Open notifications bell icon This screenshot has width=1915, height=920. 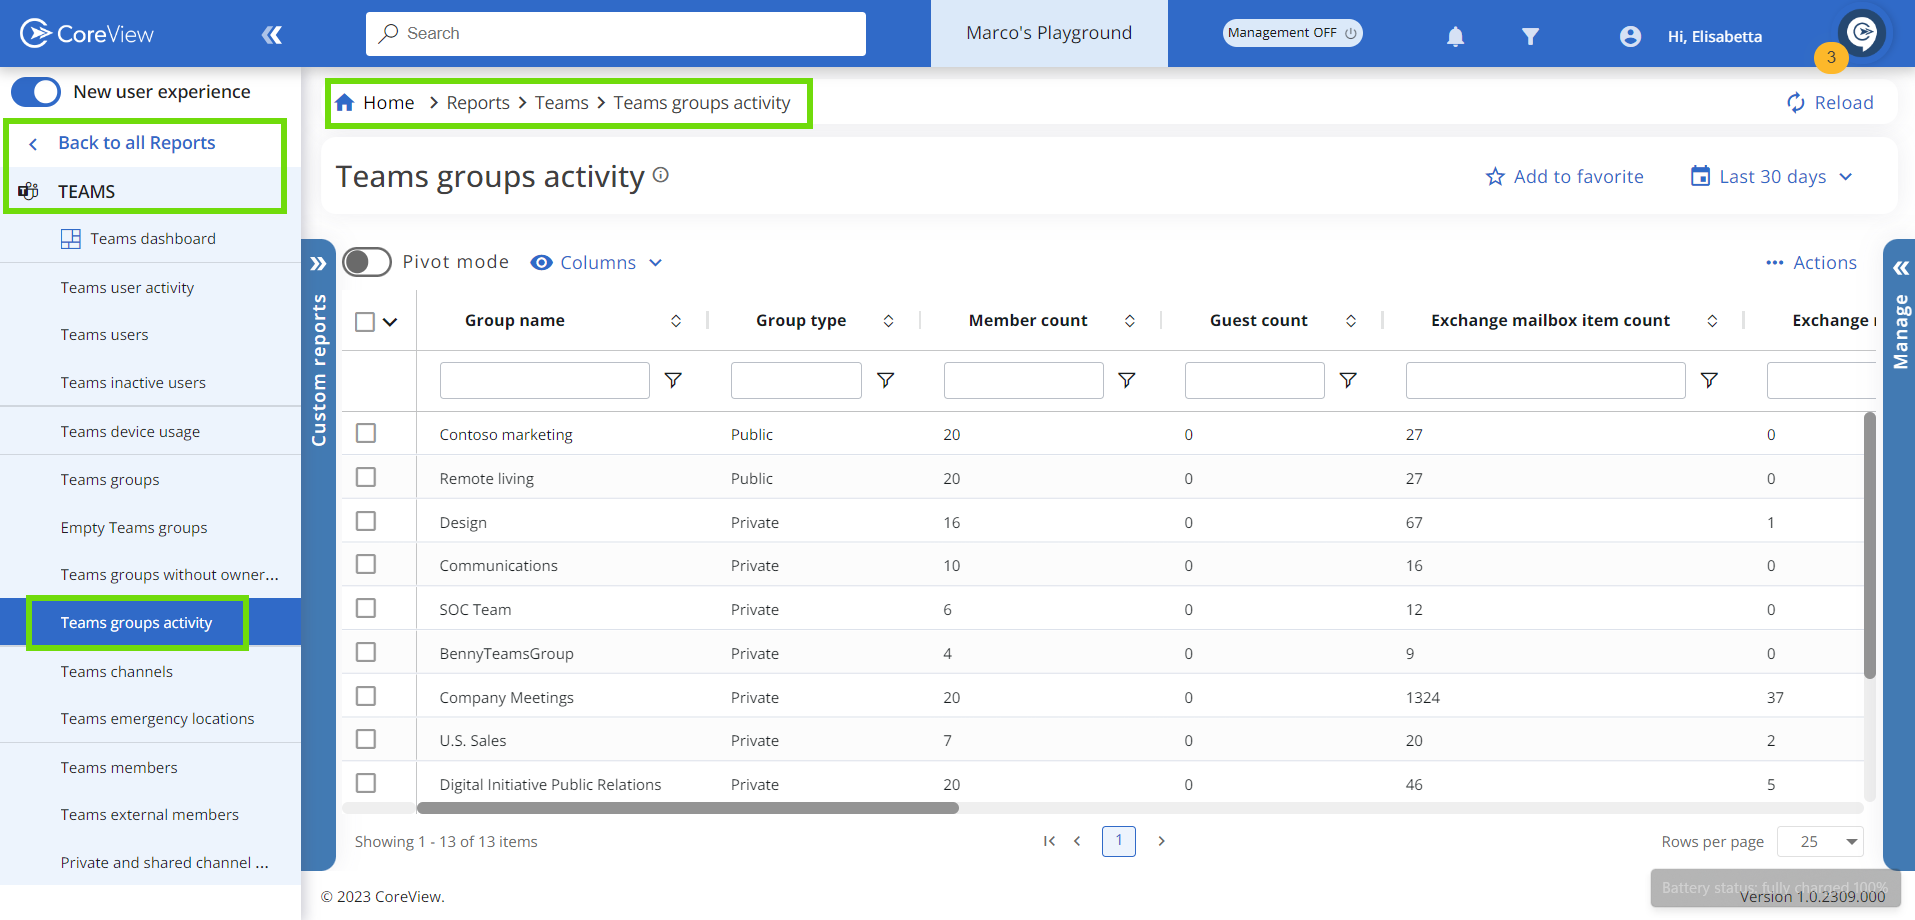pyautogui.click(x=1455, y=37)
